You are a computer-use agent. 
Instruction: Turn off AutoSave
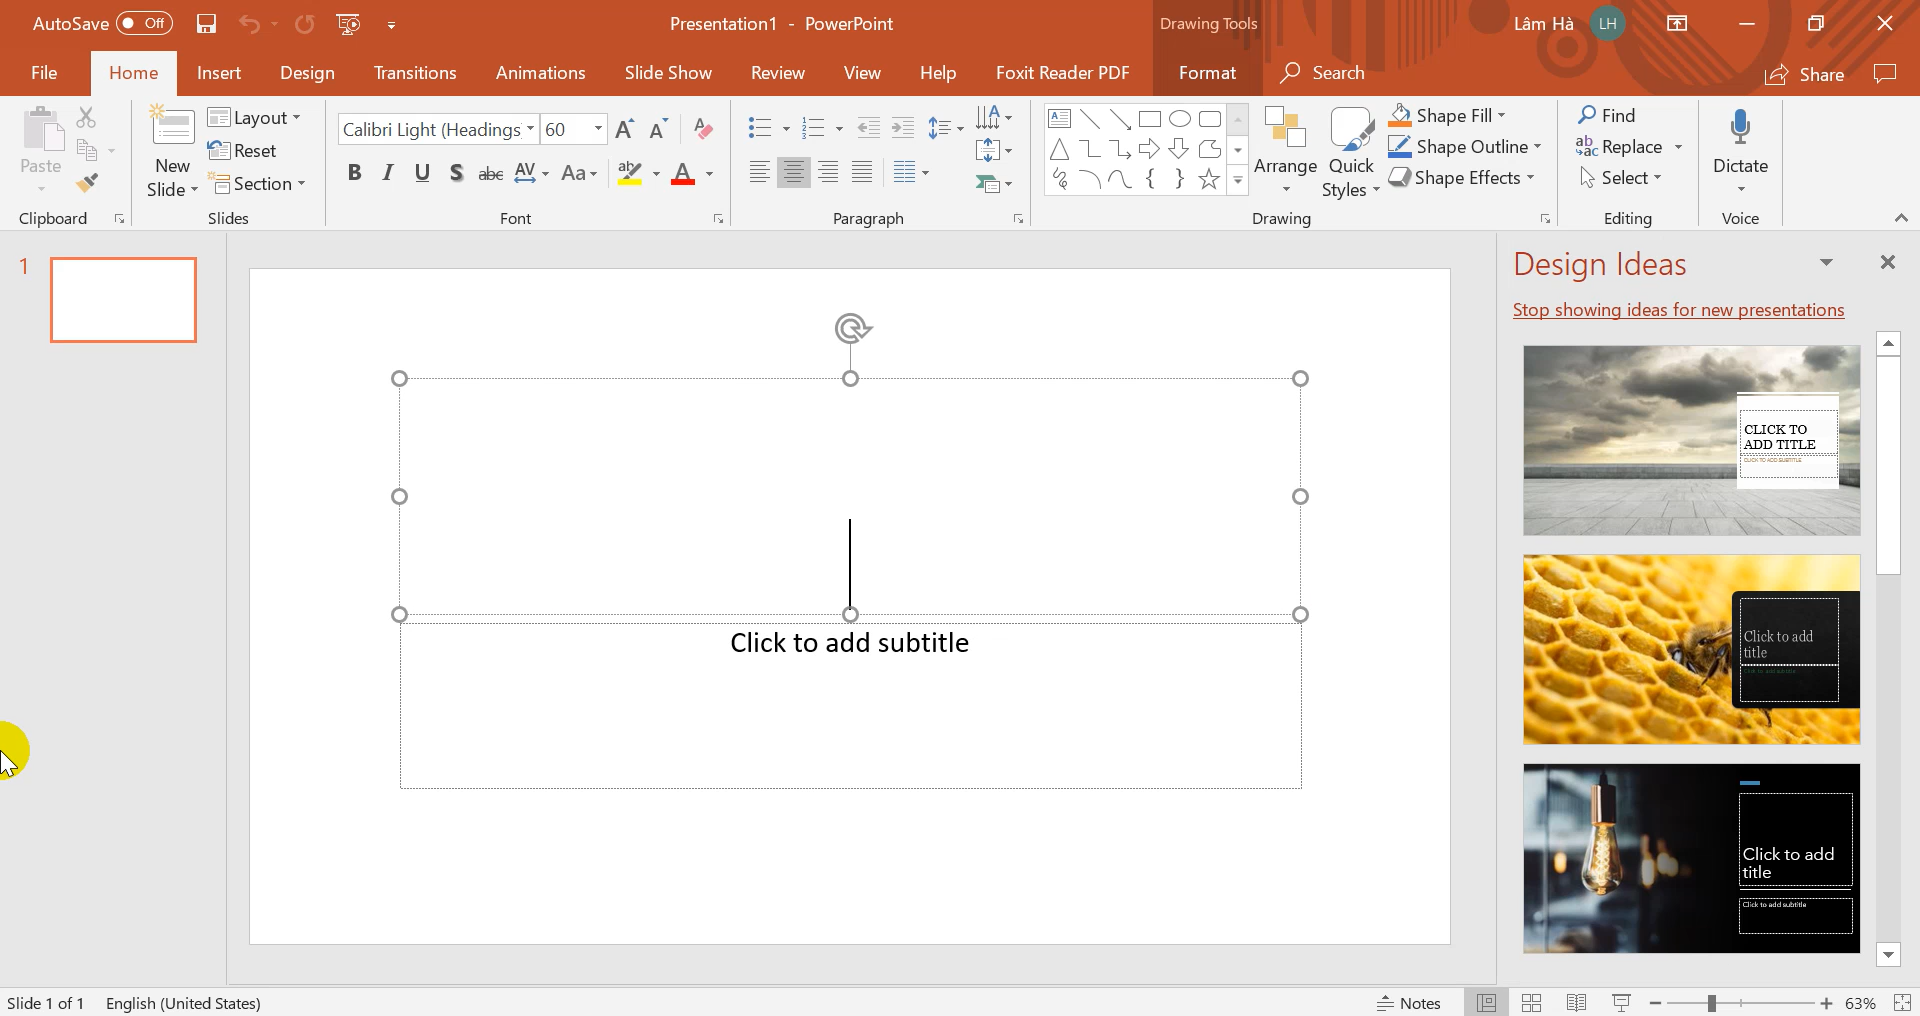point(143,23)
